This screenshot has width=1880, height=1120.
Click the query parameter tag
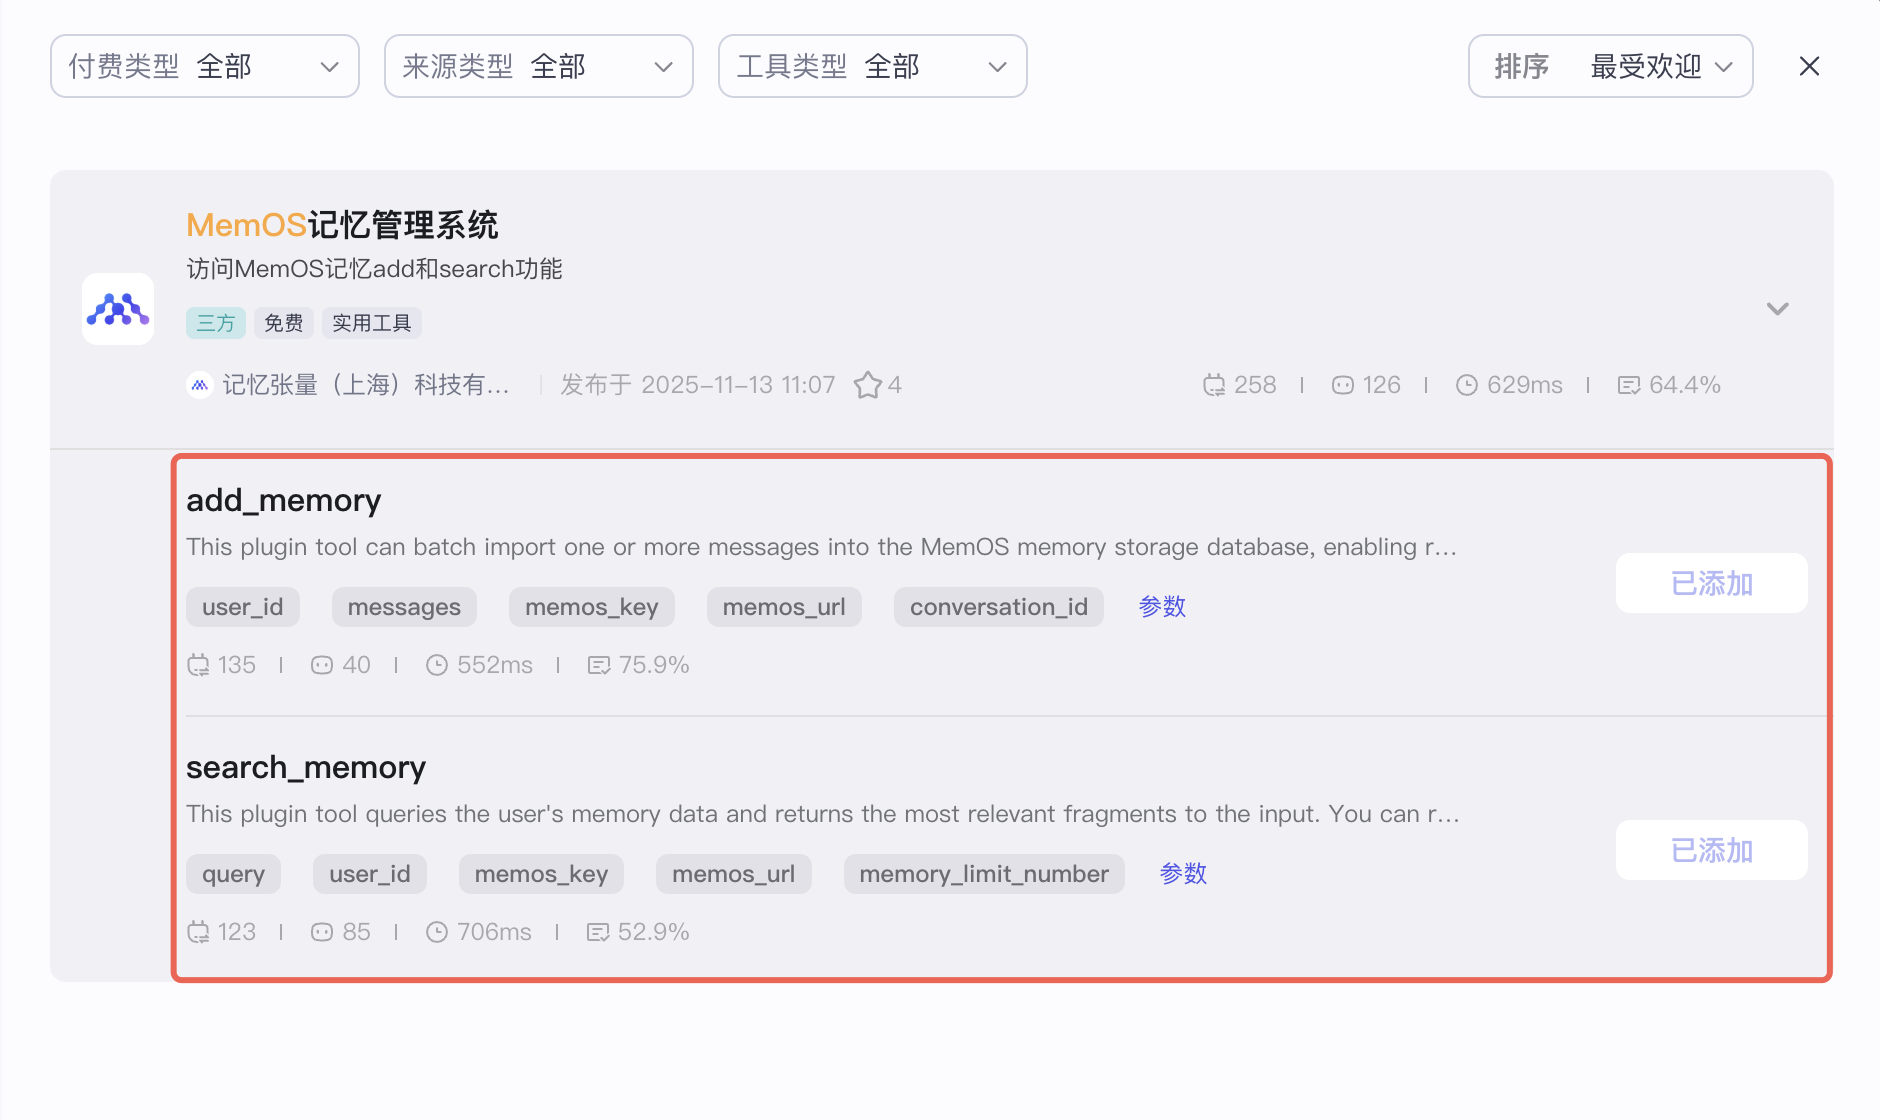click(234, 874)
